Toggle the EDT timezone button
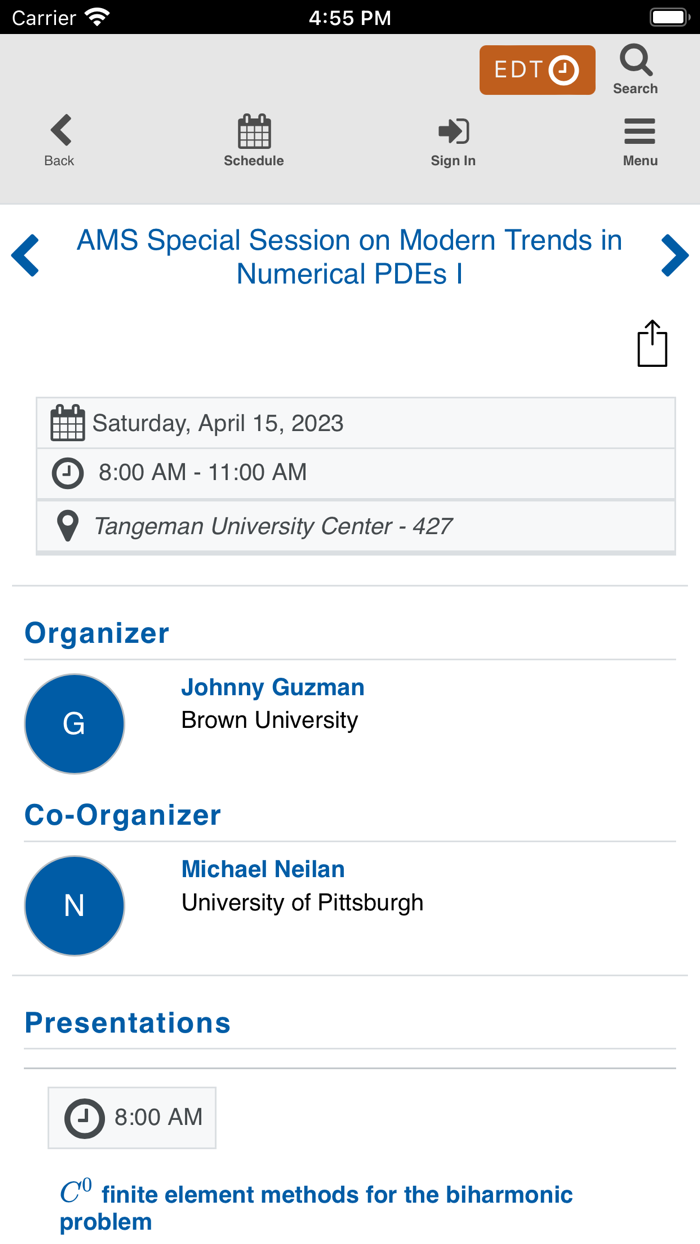Viewport: 700px width, 1244px height. tap(537, 70)
